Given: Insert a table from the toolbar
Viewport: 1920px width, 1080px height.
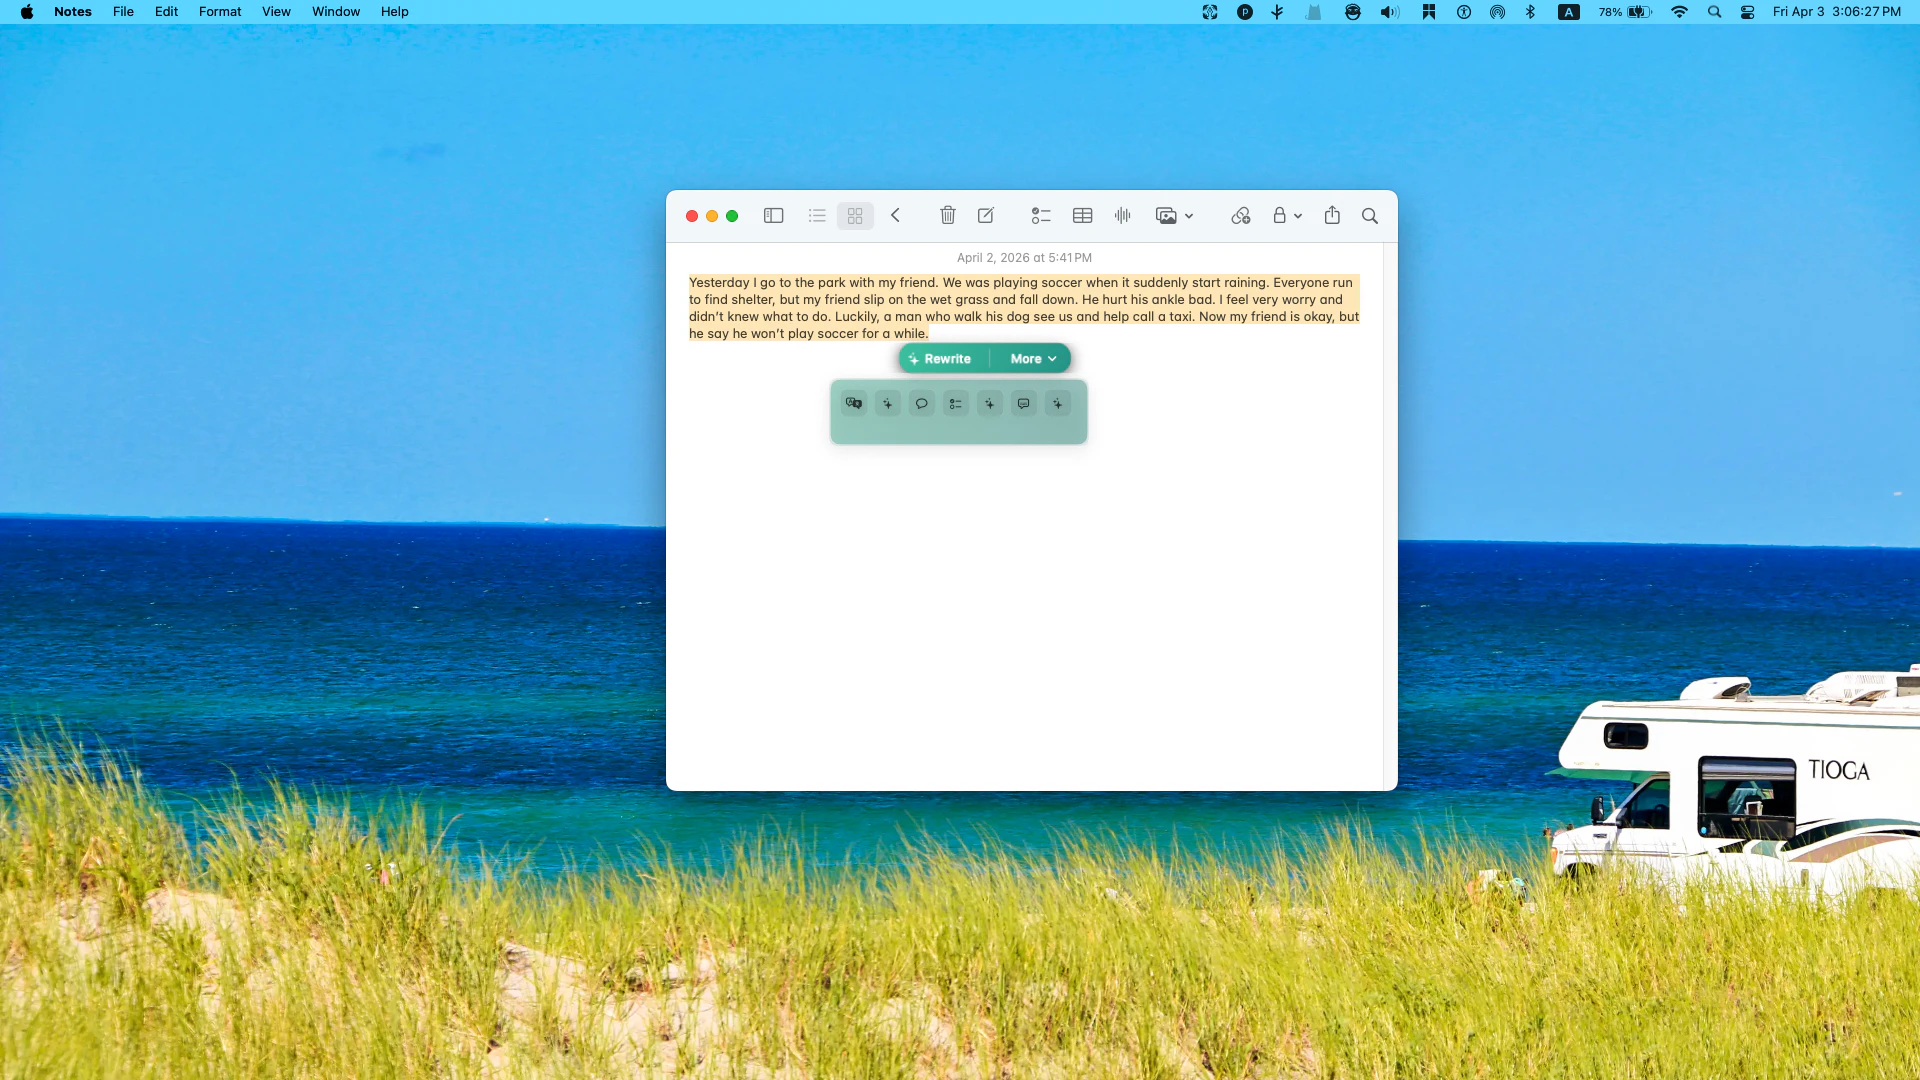Looking at the screenshot, I should [x=1082, y=216].
